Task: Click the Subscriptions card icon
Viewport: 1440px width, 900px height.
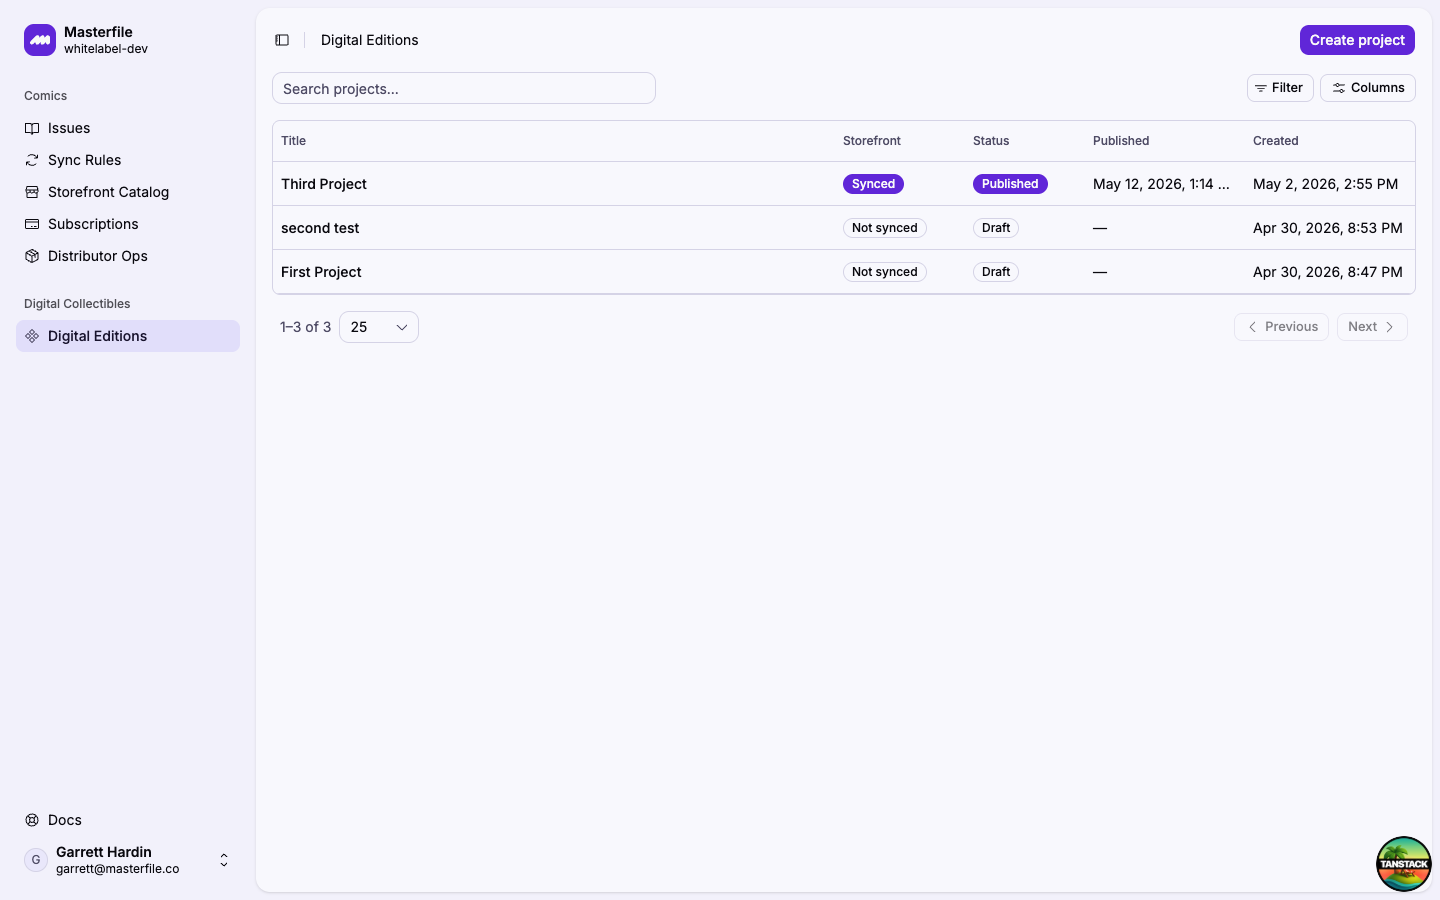Action: tap(32, 224)
